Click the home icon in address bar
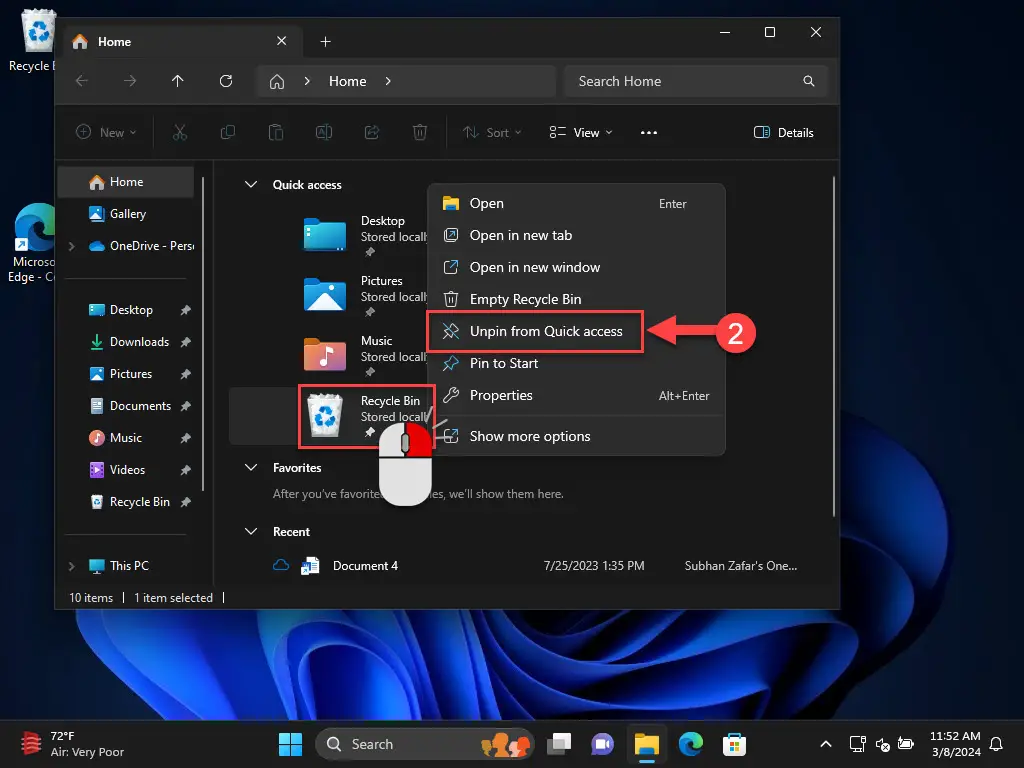Image resolution: width=1024 pixels, height=768 pixels. pyautogui.click(x=277, y=81)
